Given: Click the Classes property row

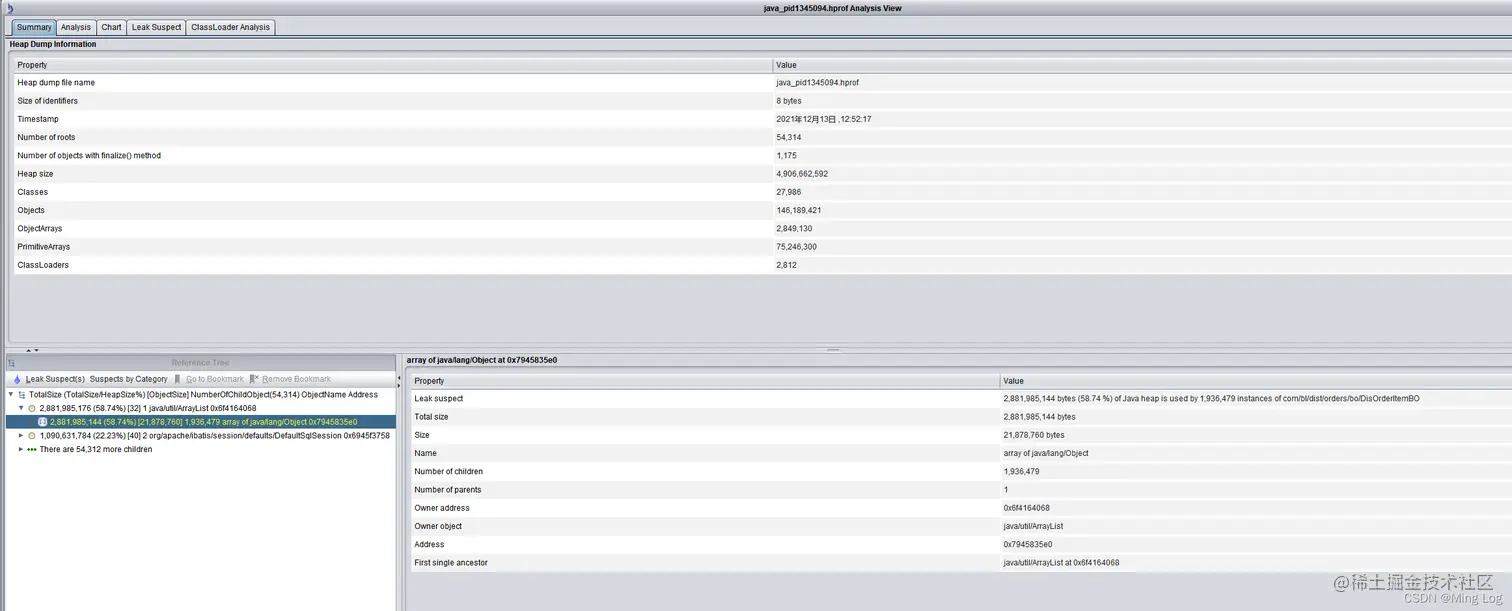Looking at the screenshot, I should pyautogui.click(x=762, y=192).
